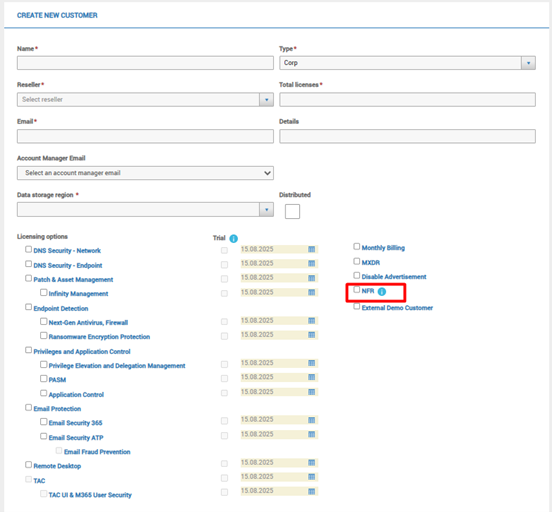Viewport: 552px width, 512px height.
Task: Click the Details input field
Action: 407,136
